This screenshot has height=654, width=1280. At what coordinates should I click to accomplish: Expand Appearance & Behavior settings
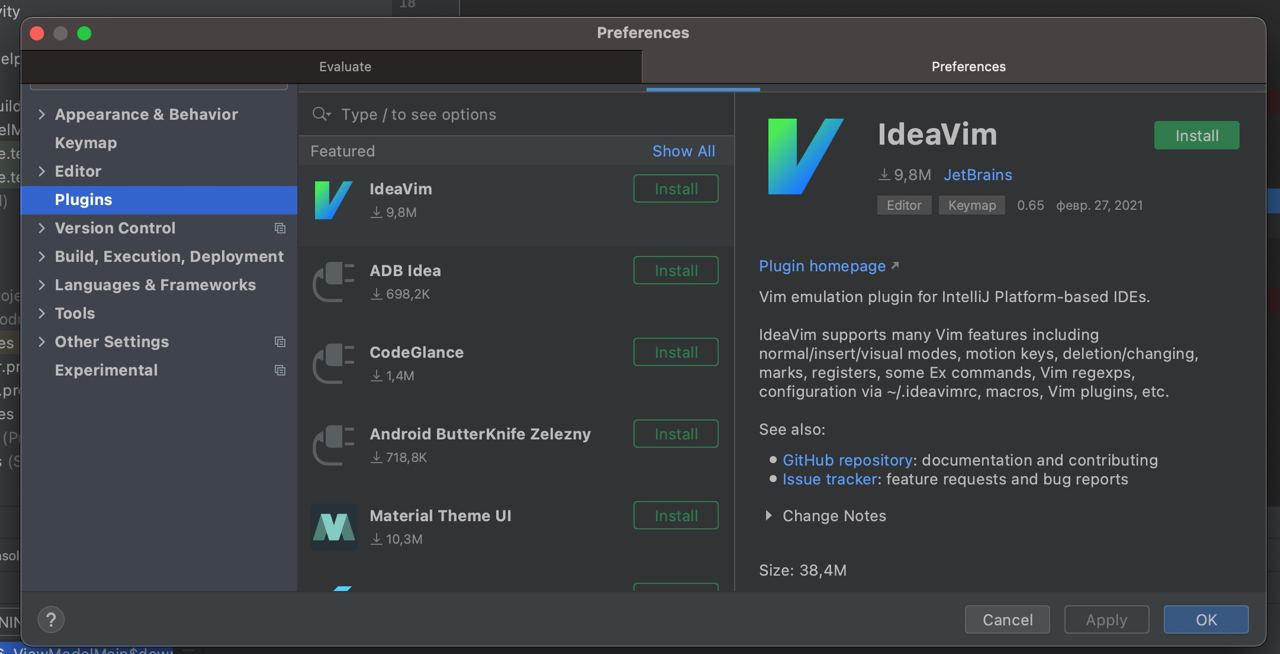coord(41,114)
